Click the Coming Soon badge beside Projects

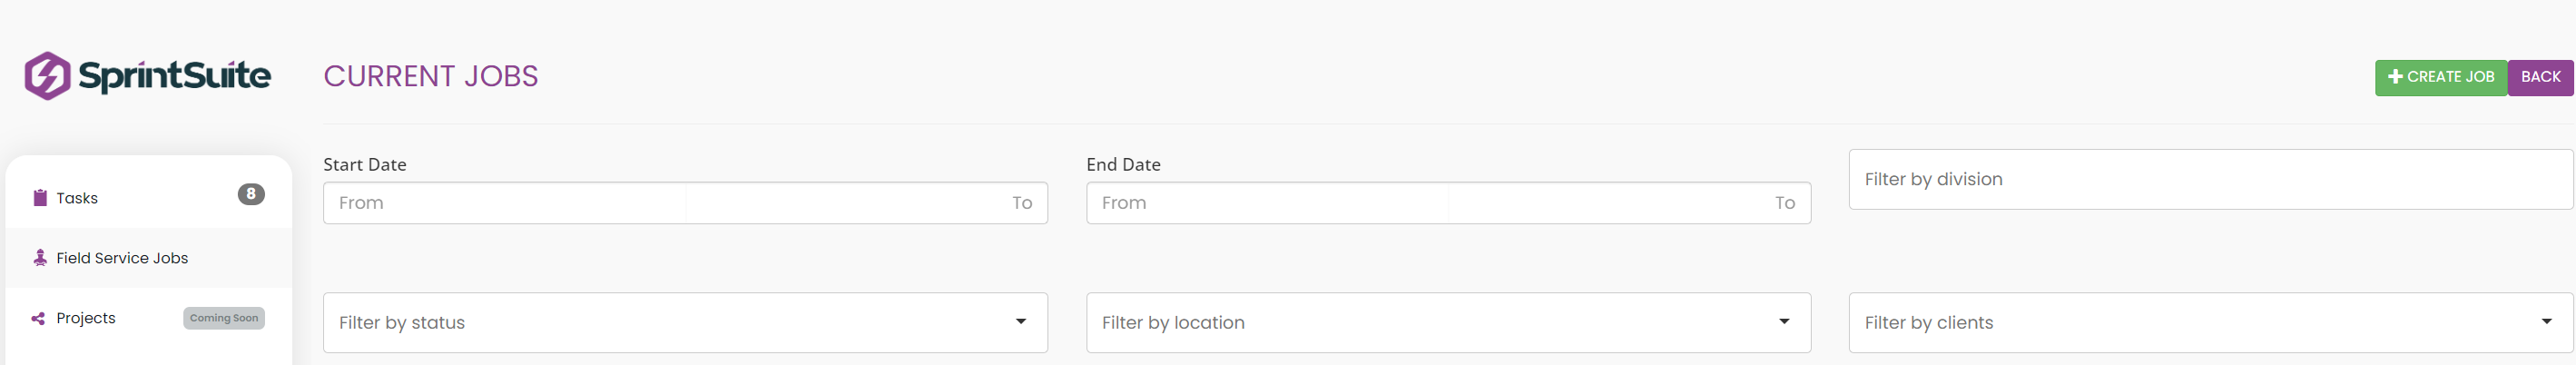tap(224, 318)
